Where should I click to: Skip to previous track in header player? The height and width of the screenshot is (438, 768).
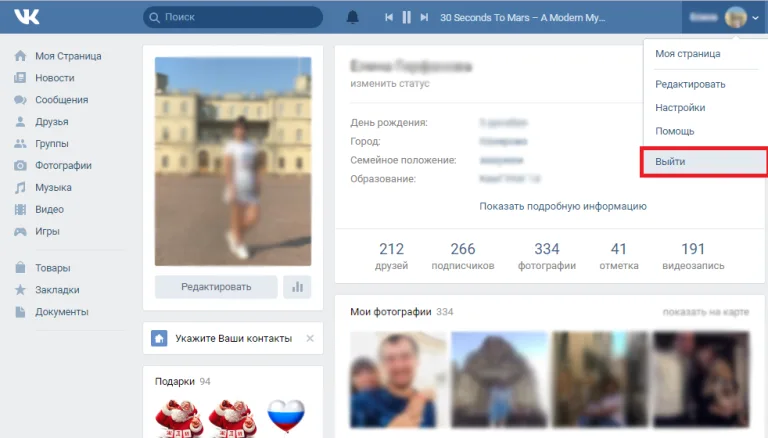[x=389, y=17]
